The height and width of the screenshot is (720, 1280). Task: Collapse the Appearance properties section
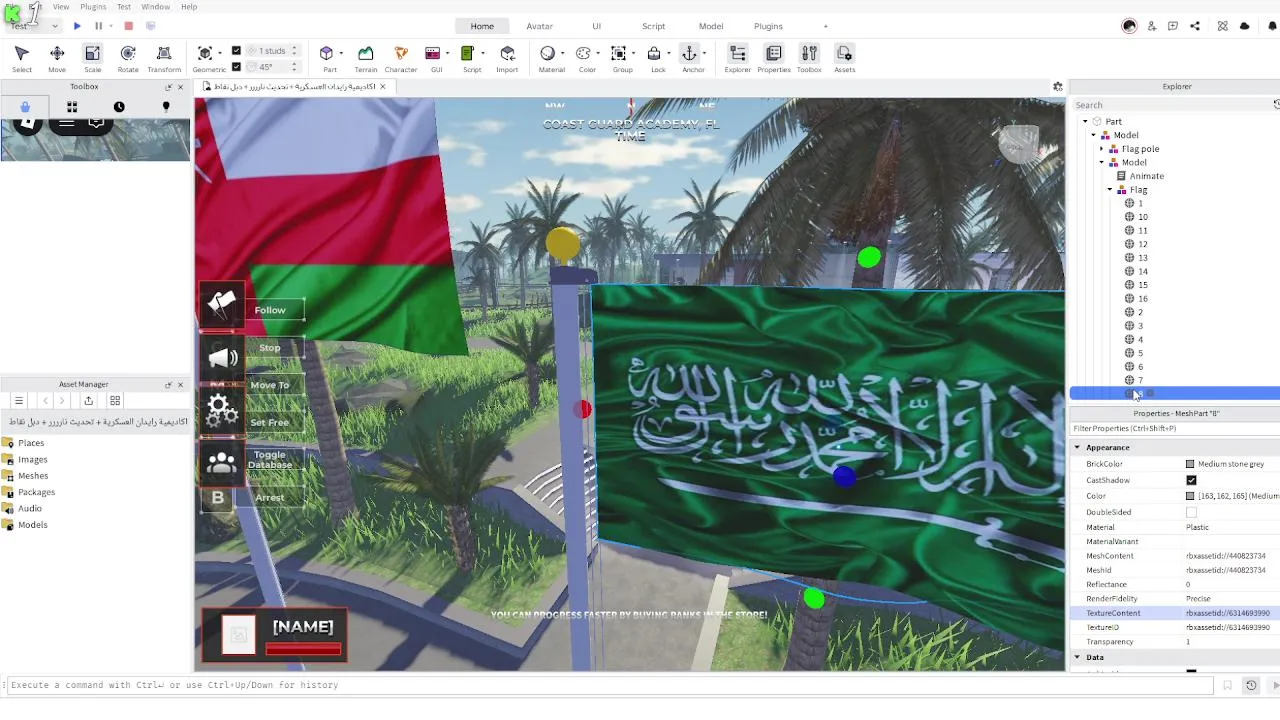1077,447
